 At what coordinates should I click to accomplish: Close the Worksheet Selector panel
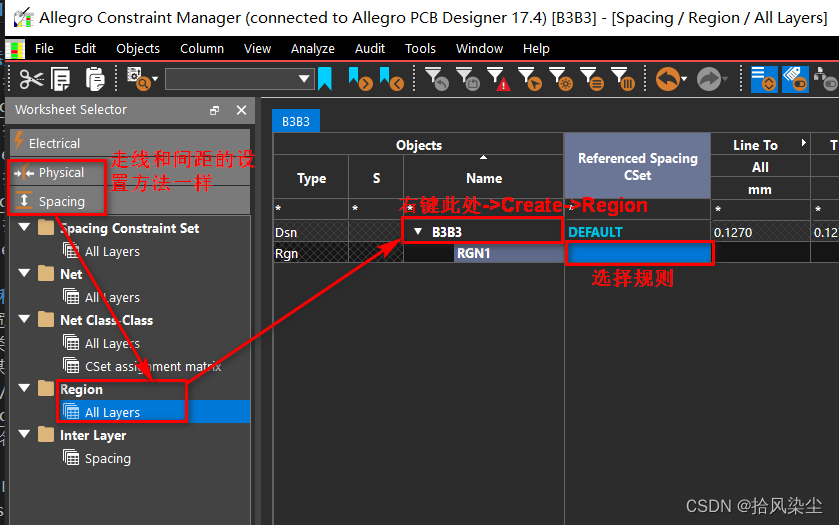(241, 110)
